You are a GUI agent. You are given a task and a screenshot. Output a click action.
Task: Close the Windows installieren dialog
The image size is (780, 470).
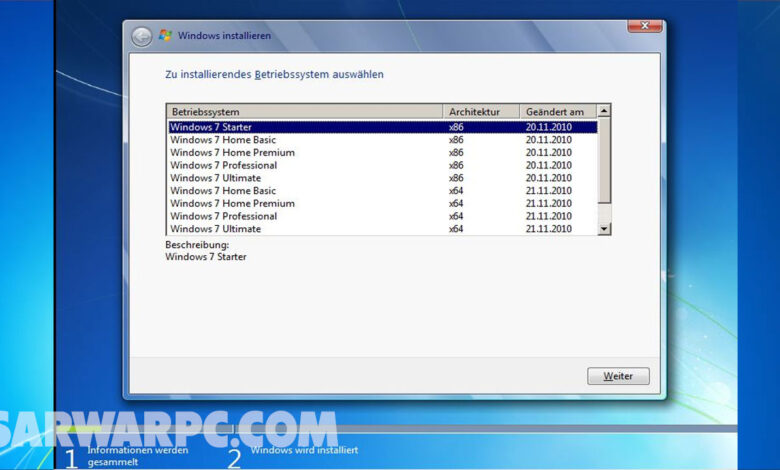tap(645, 25)
